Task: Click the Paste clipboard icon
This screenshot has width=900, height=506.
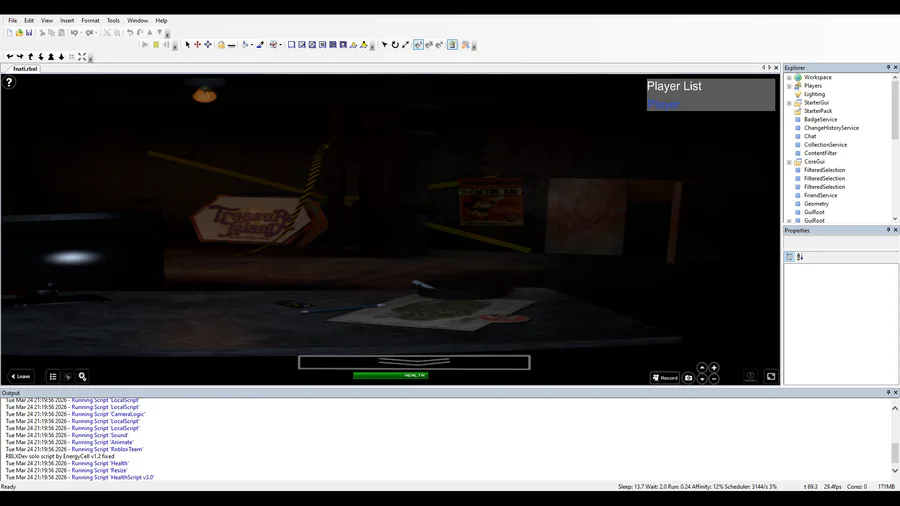Action: click(x=61, y=33)
